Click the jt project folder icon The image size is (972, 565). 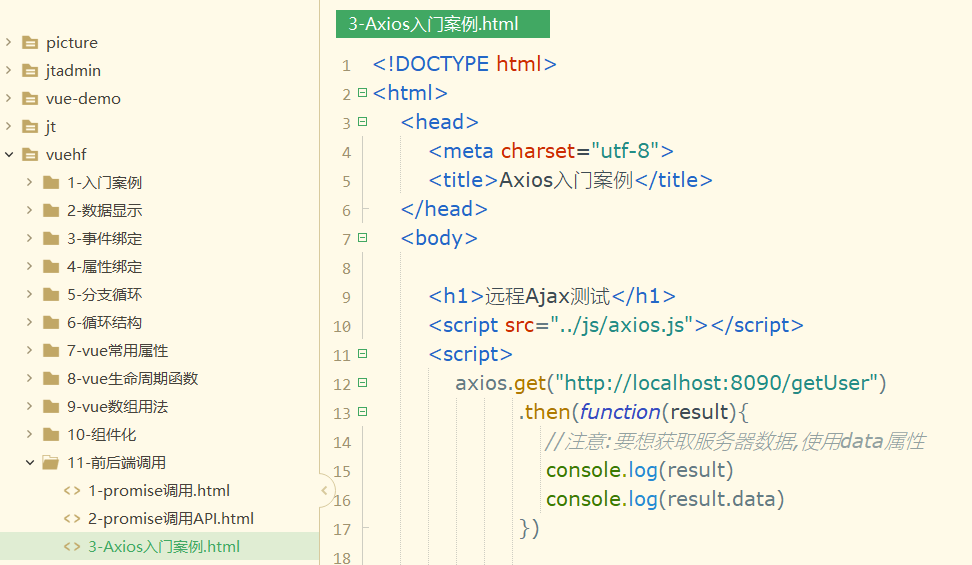tap(30, 127)
